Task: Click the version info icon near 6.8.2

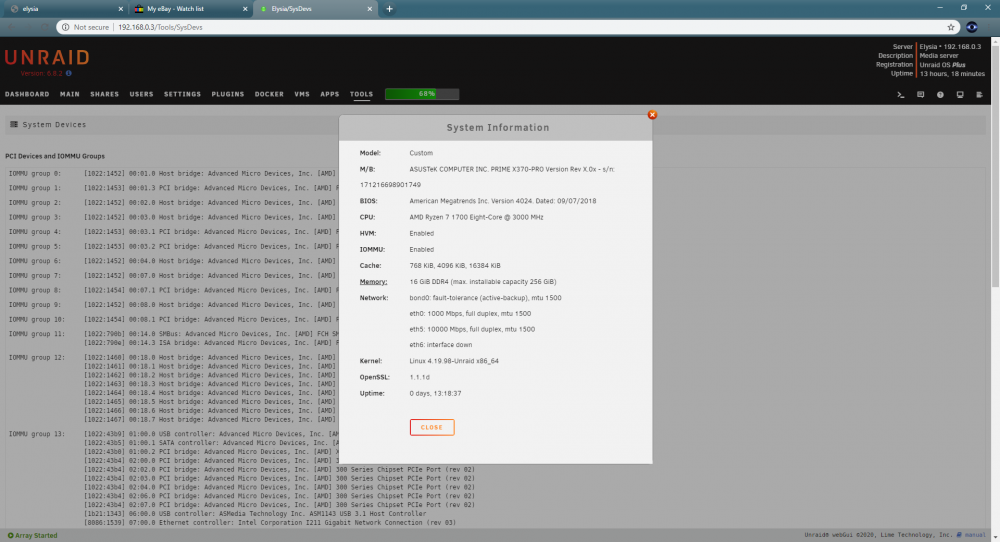Action: pos(69,73)
